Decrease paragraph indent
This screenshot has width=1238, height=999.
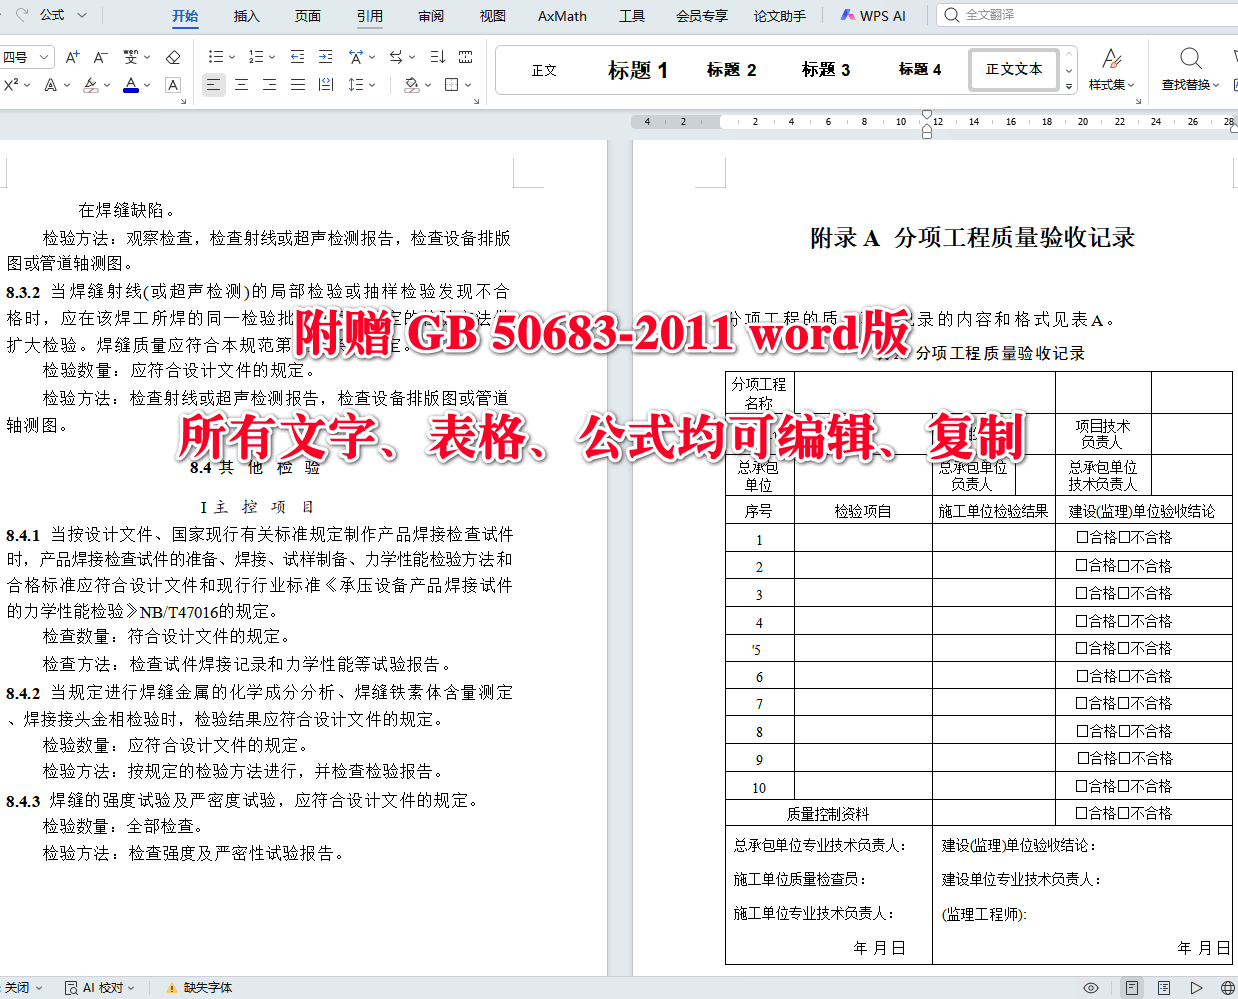click(297, 57)
